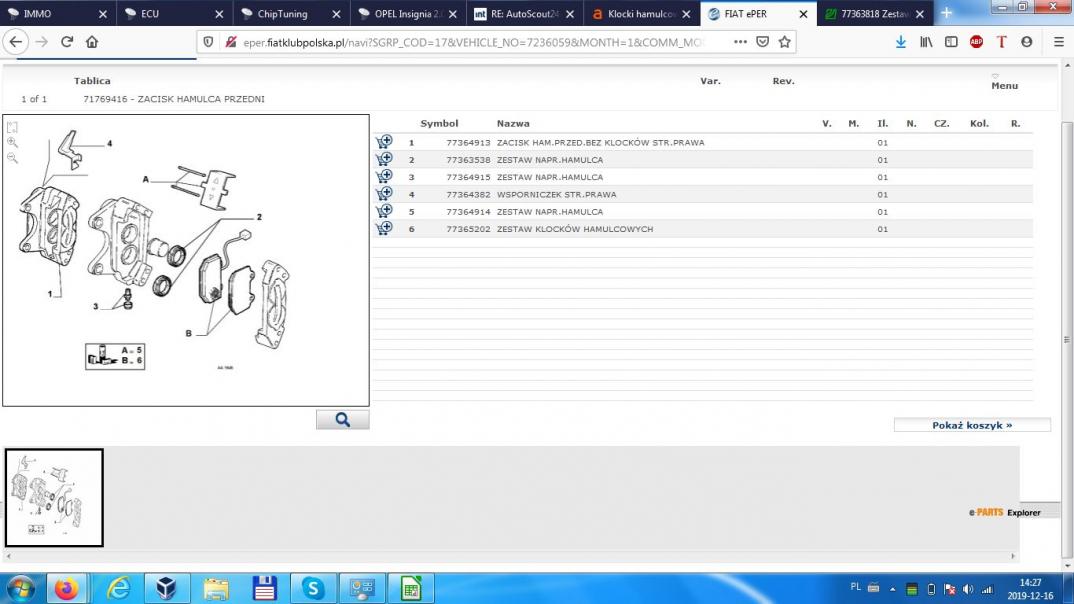
Task: Open Firefox library icon
Action: coord(926,42)
